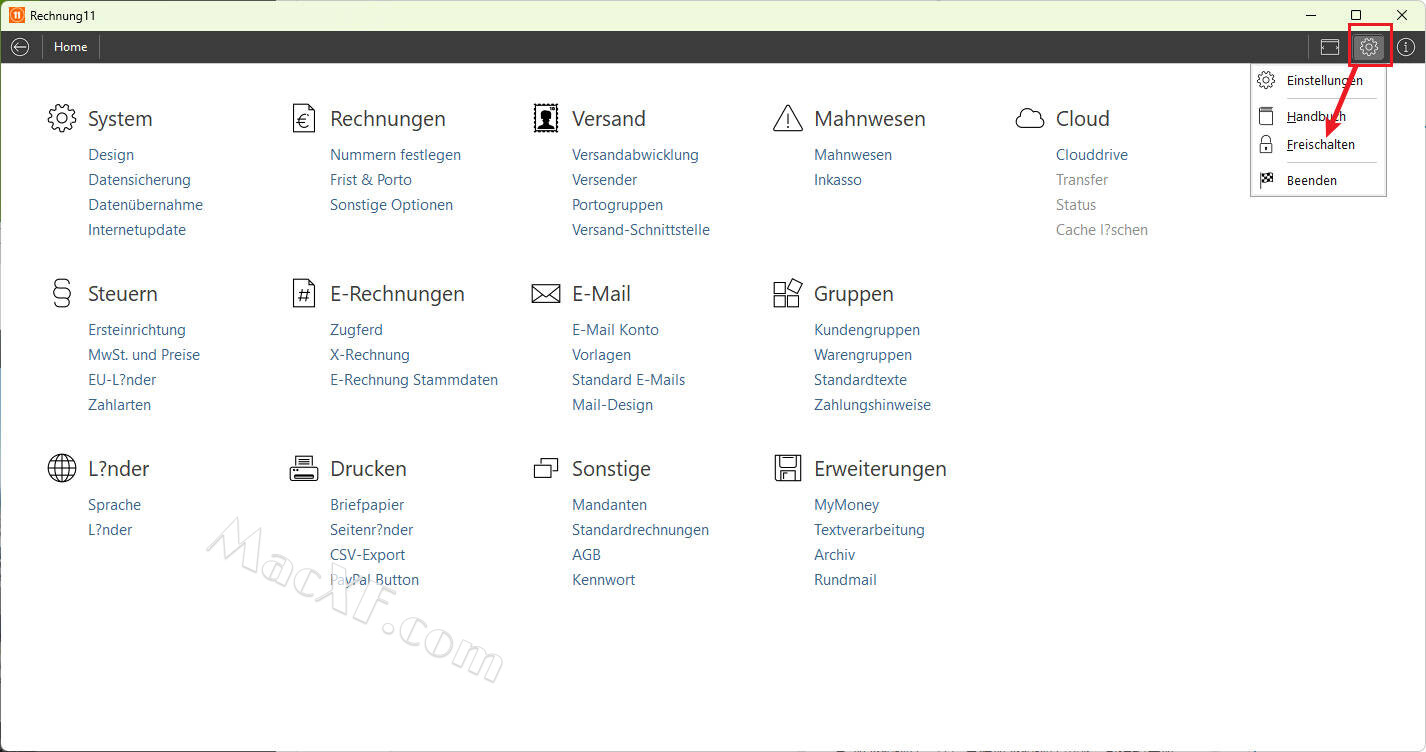Click the info icon in top bar

tap(1406, 47)
